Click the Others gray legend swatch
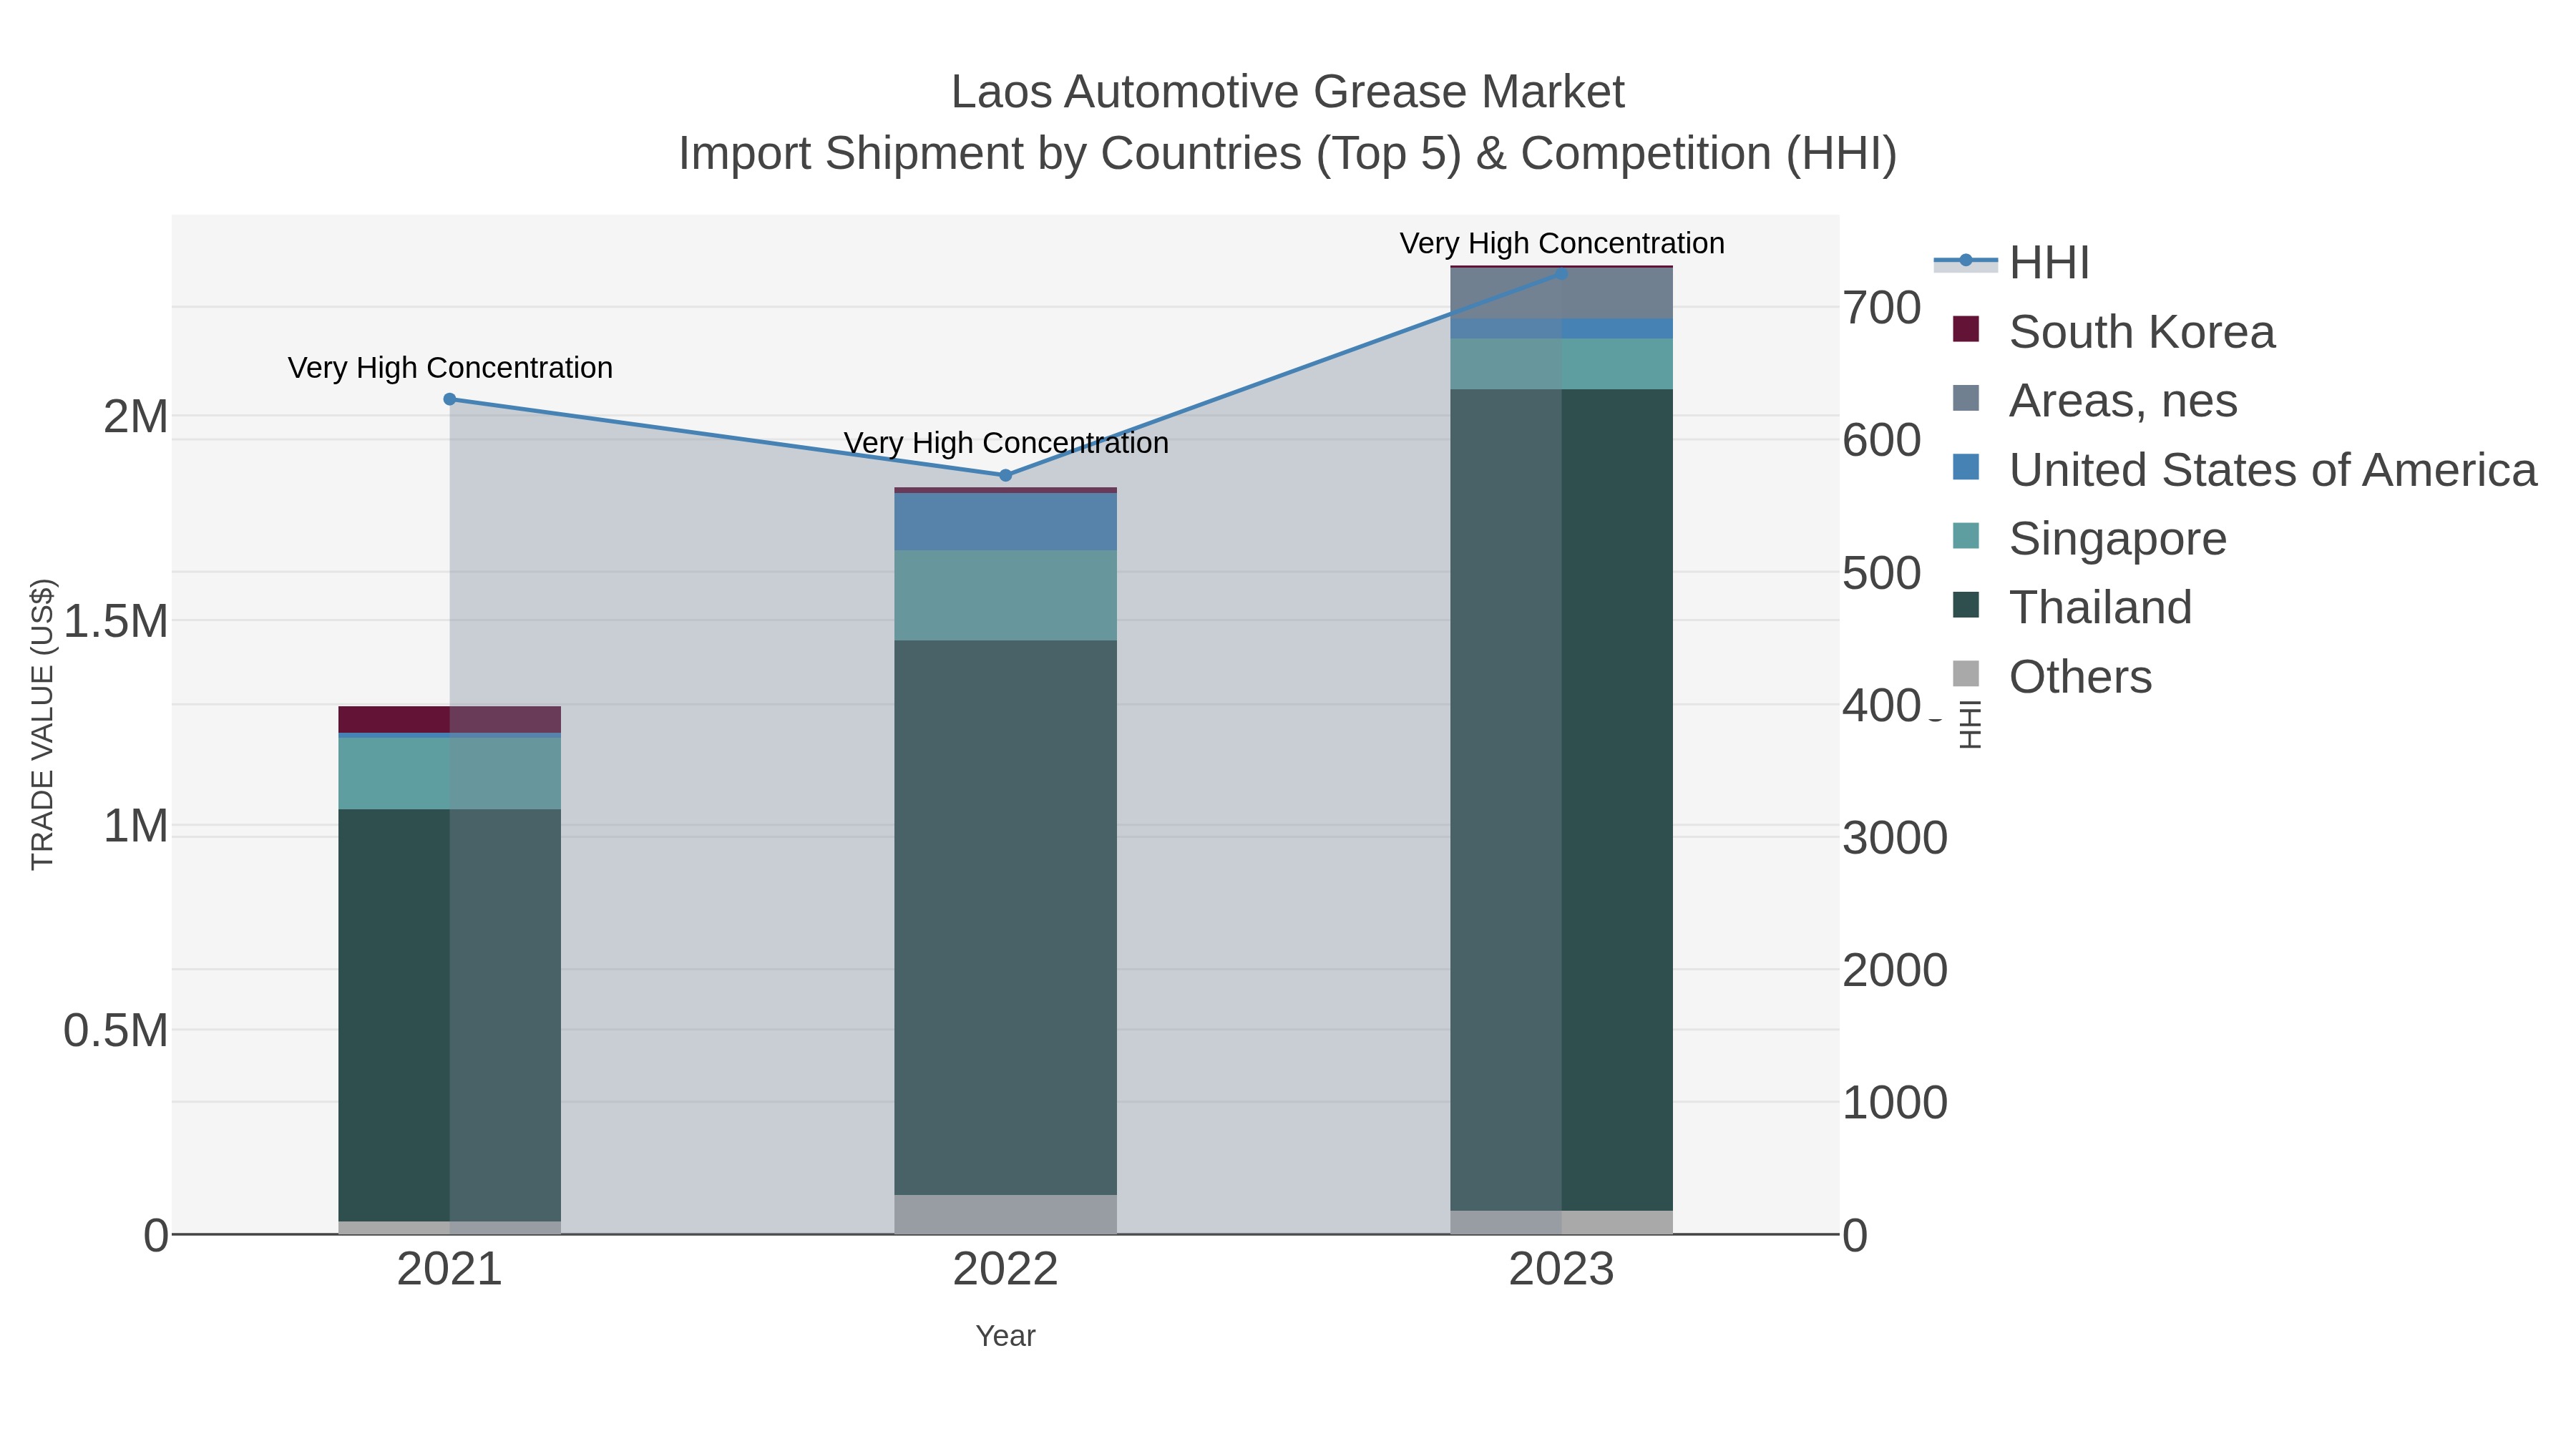Viewport: 2576px width, 1449px height. 1966,674
